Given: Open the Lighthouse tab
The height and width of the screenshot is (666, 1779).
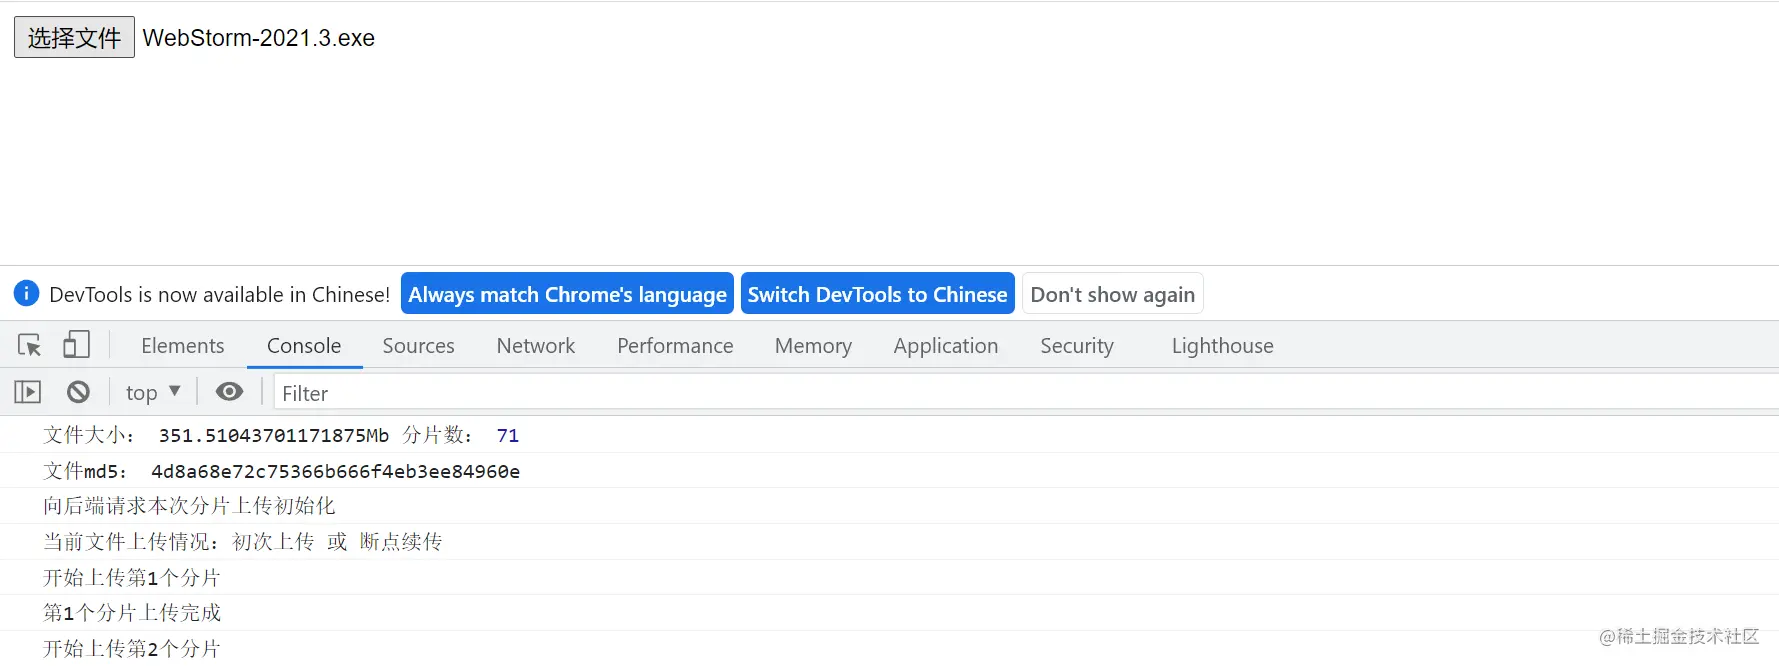Looking at the screenshot, I should pyautogui.click(x=1223, y=346).
